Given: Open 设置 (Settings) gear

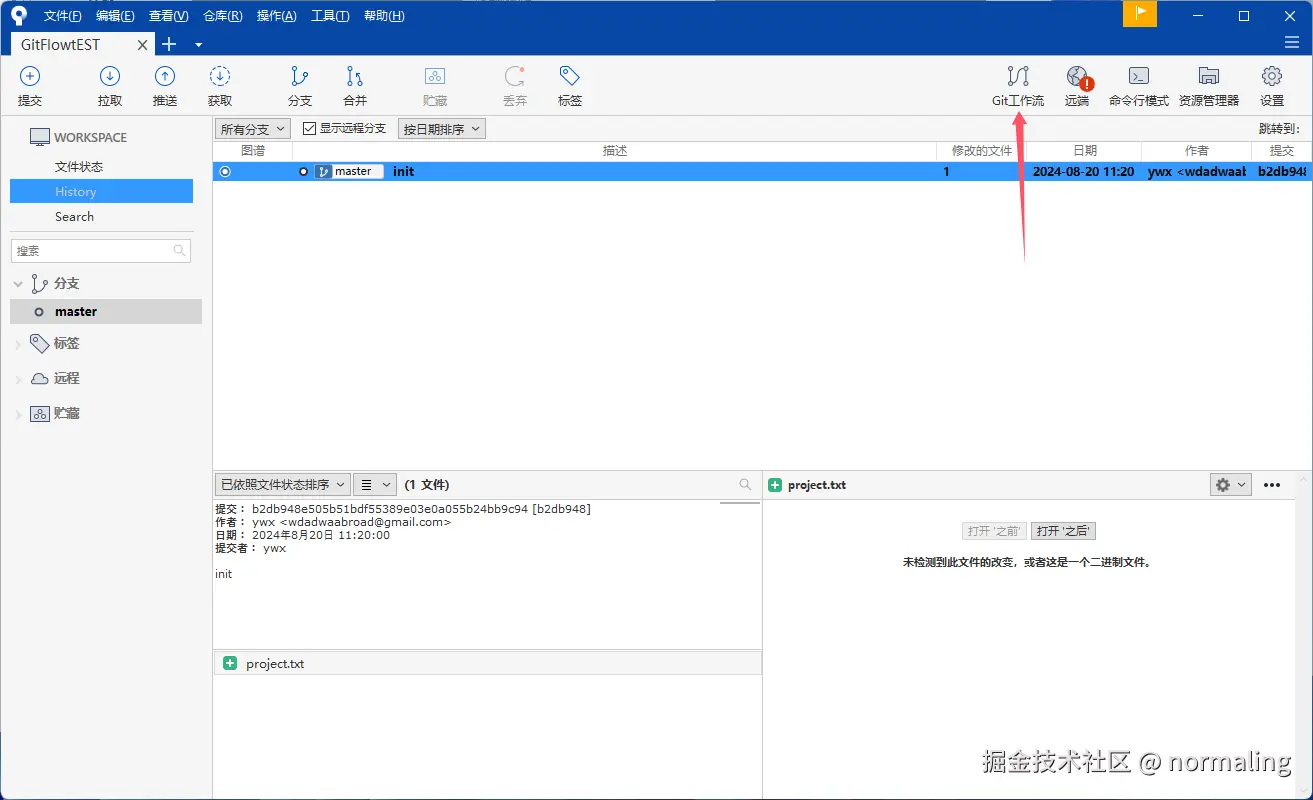Looking at the screenshot, I should [1272, 86].
